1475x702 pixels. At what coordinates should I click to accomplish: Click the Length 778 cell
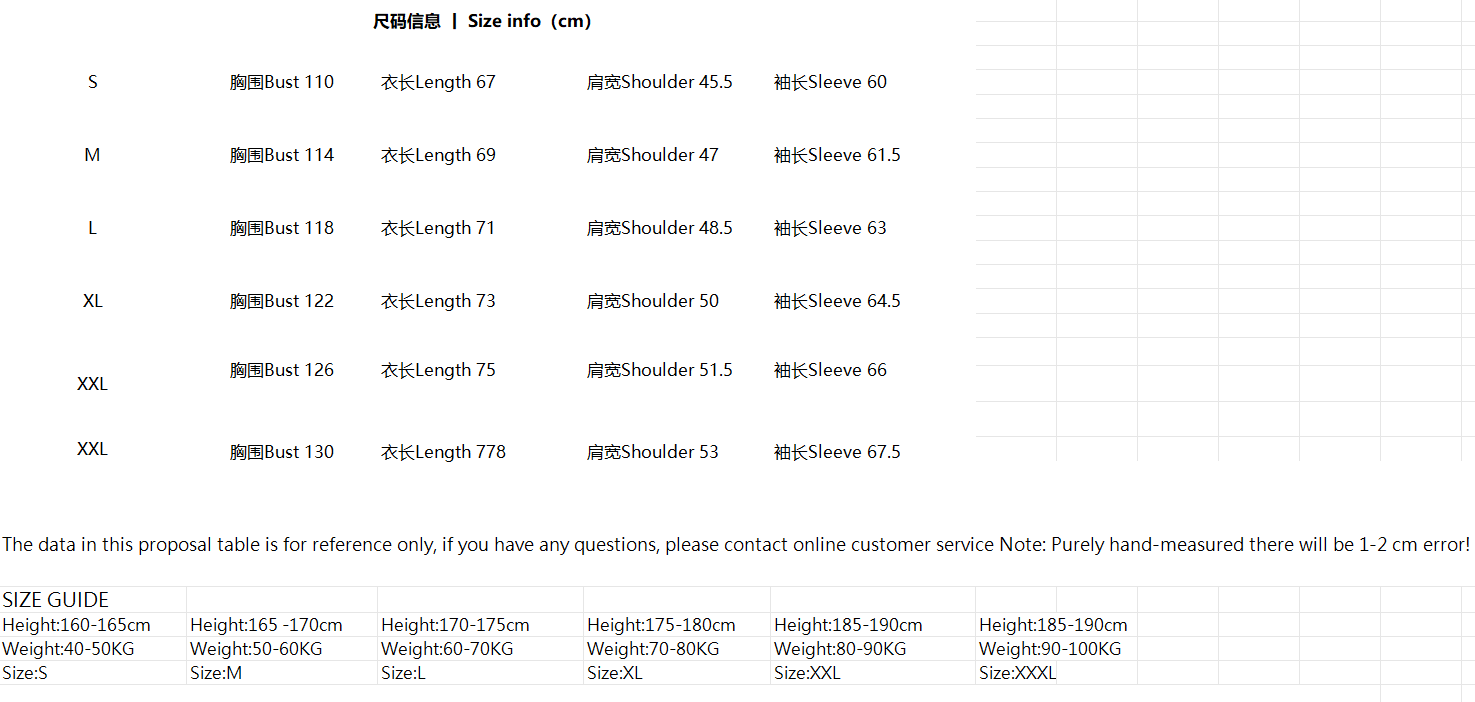443,452
